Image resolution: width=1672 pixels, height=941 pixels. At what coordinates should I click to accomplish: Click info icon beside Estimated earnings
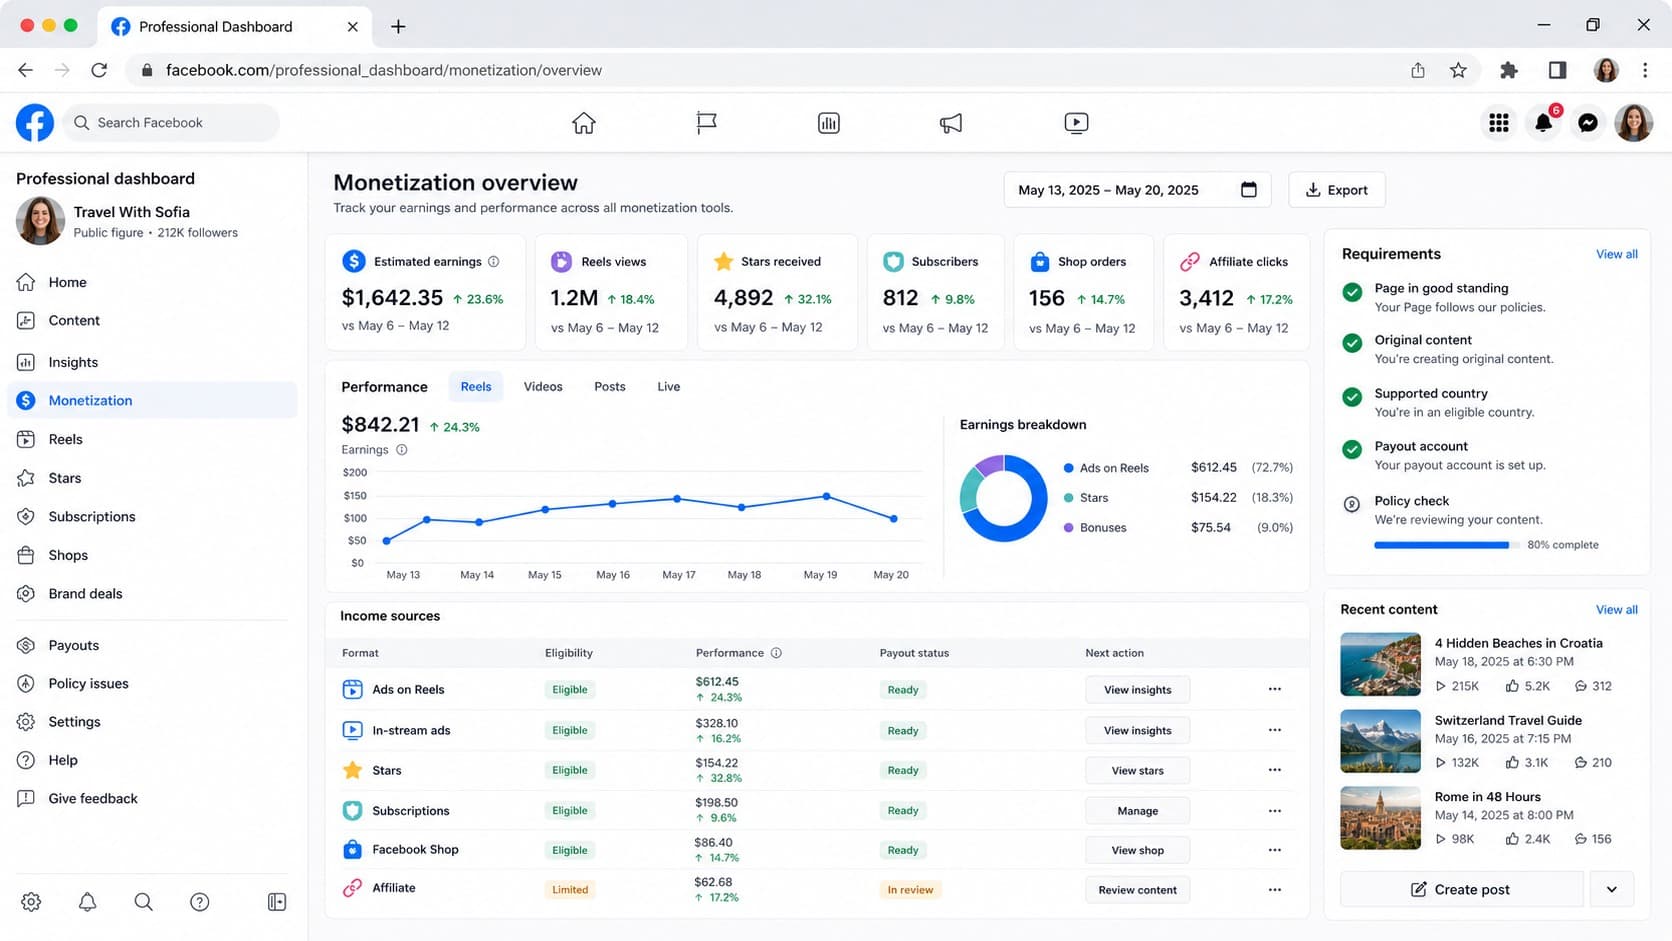[493, 262]
